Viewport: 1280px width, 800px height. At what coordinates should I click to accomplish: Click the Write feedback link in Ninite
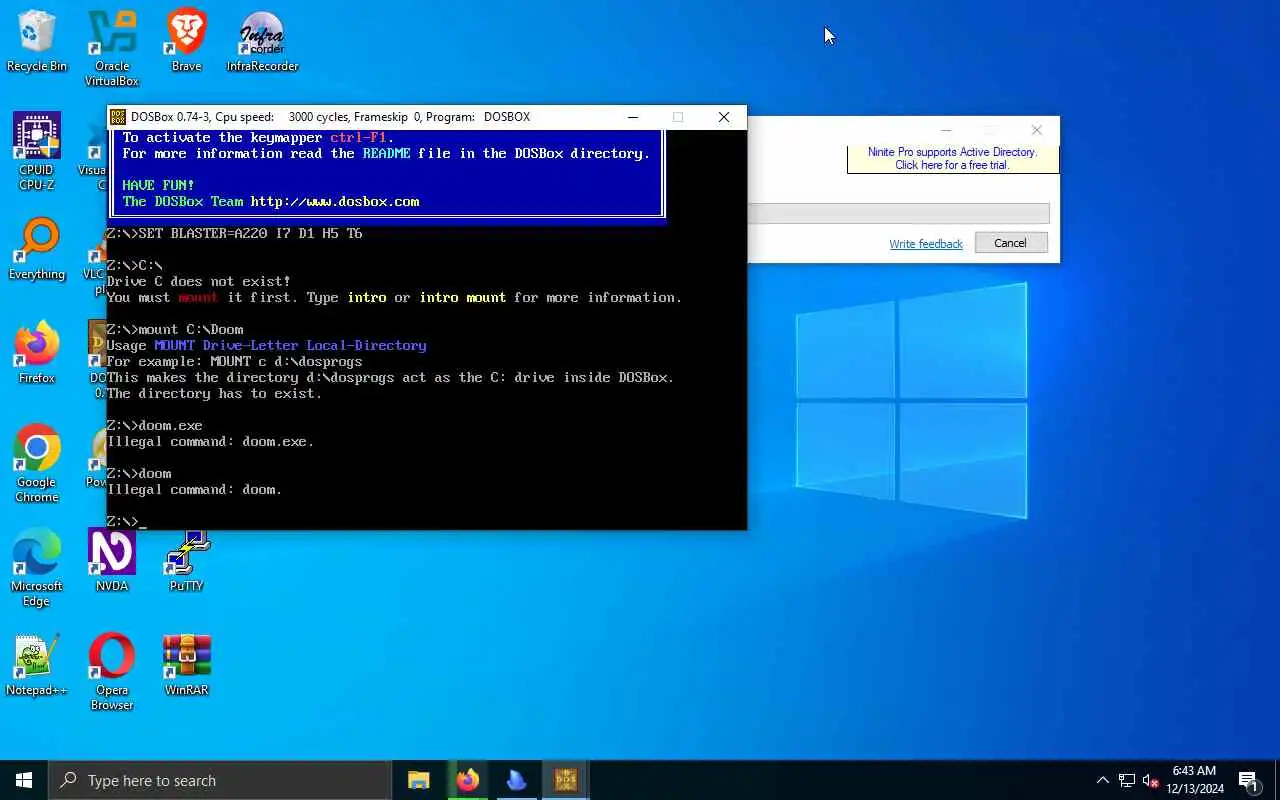926,244
